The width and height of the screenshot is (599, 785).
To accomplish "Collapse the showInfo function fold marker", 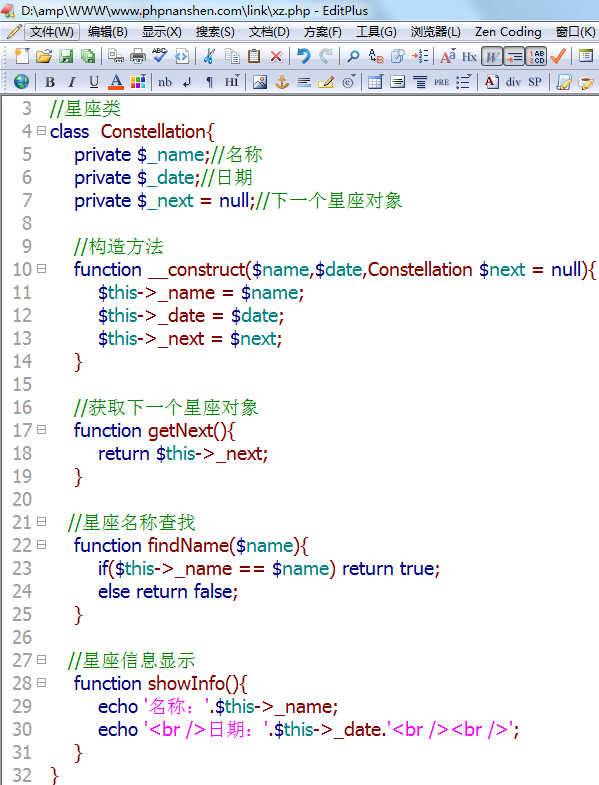I will 41,682.
